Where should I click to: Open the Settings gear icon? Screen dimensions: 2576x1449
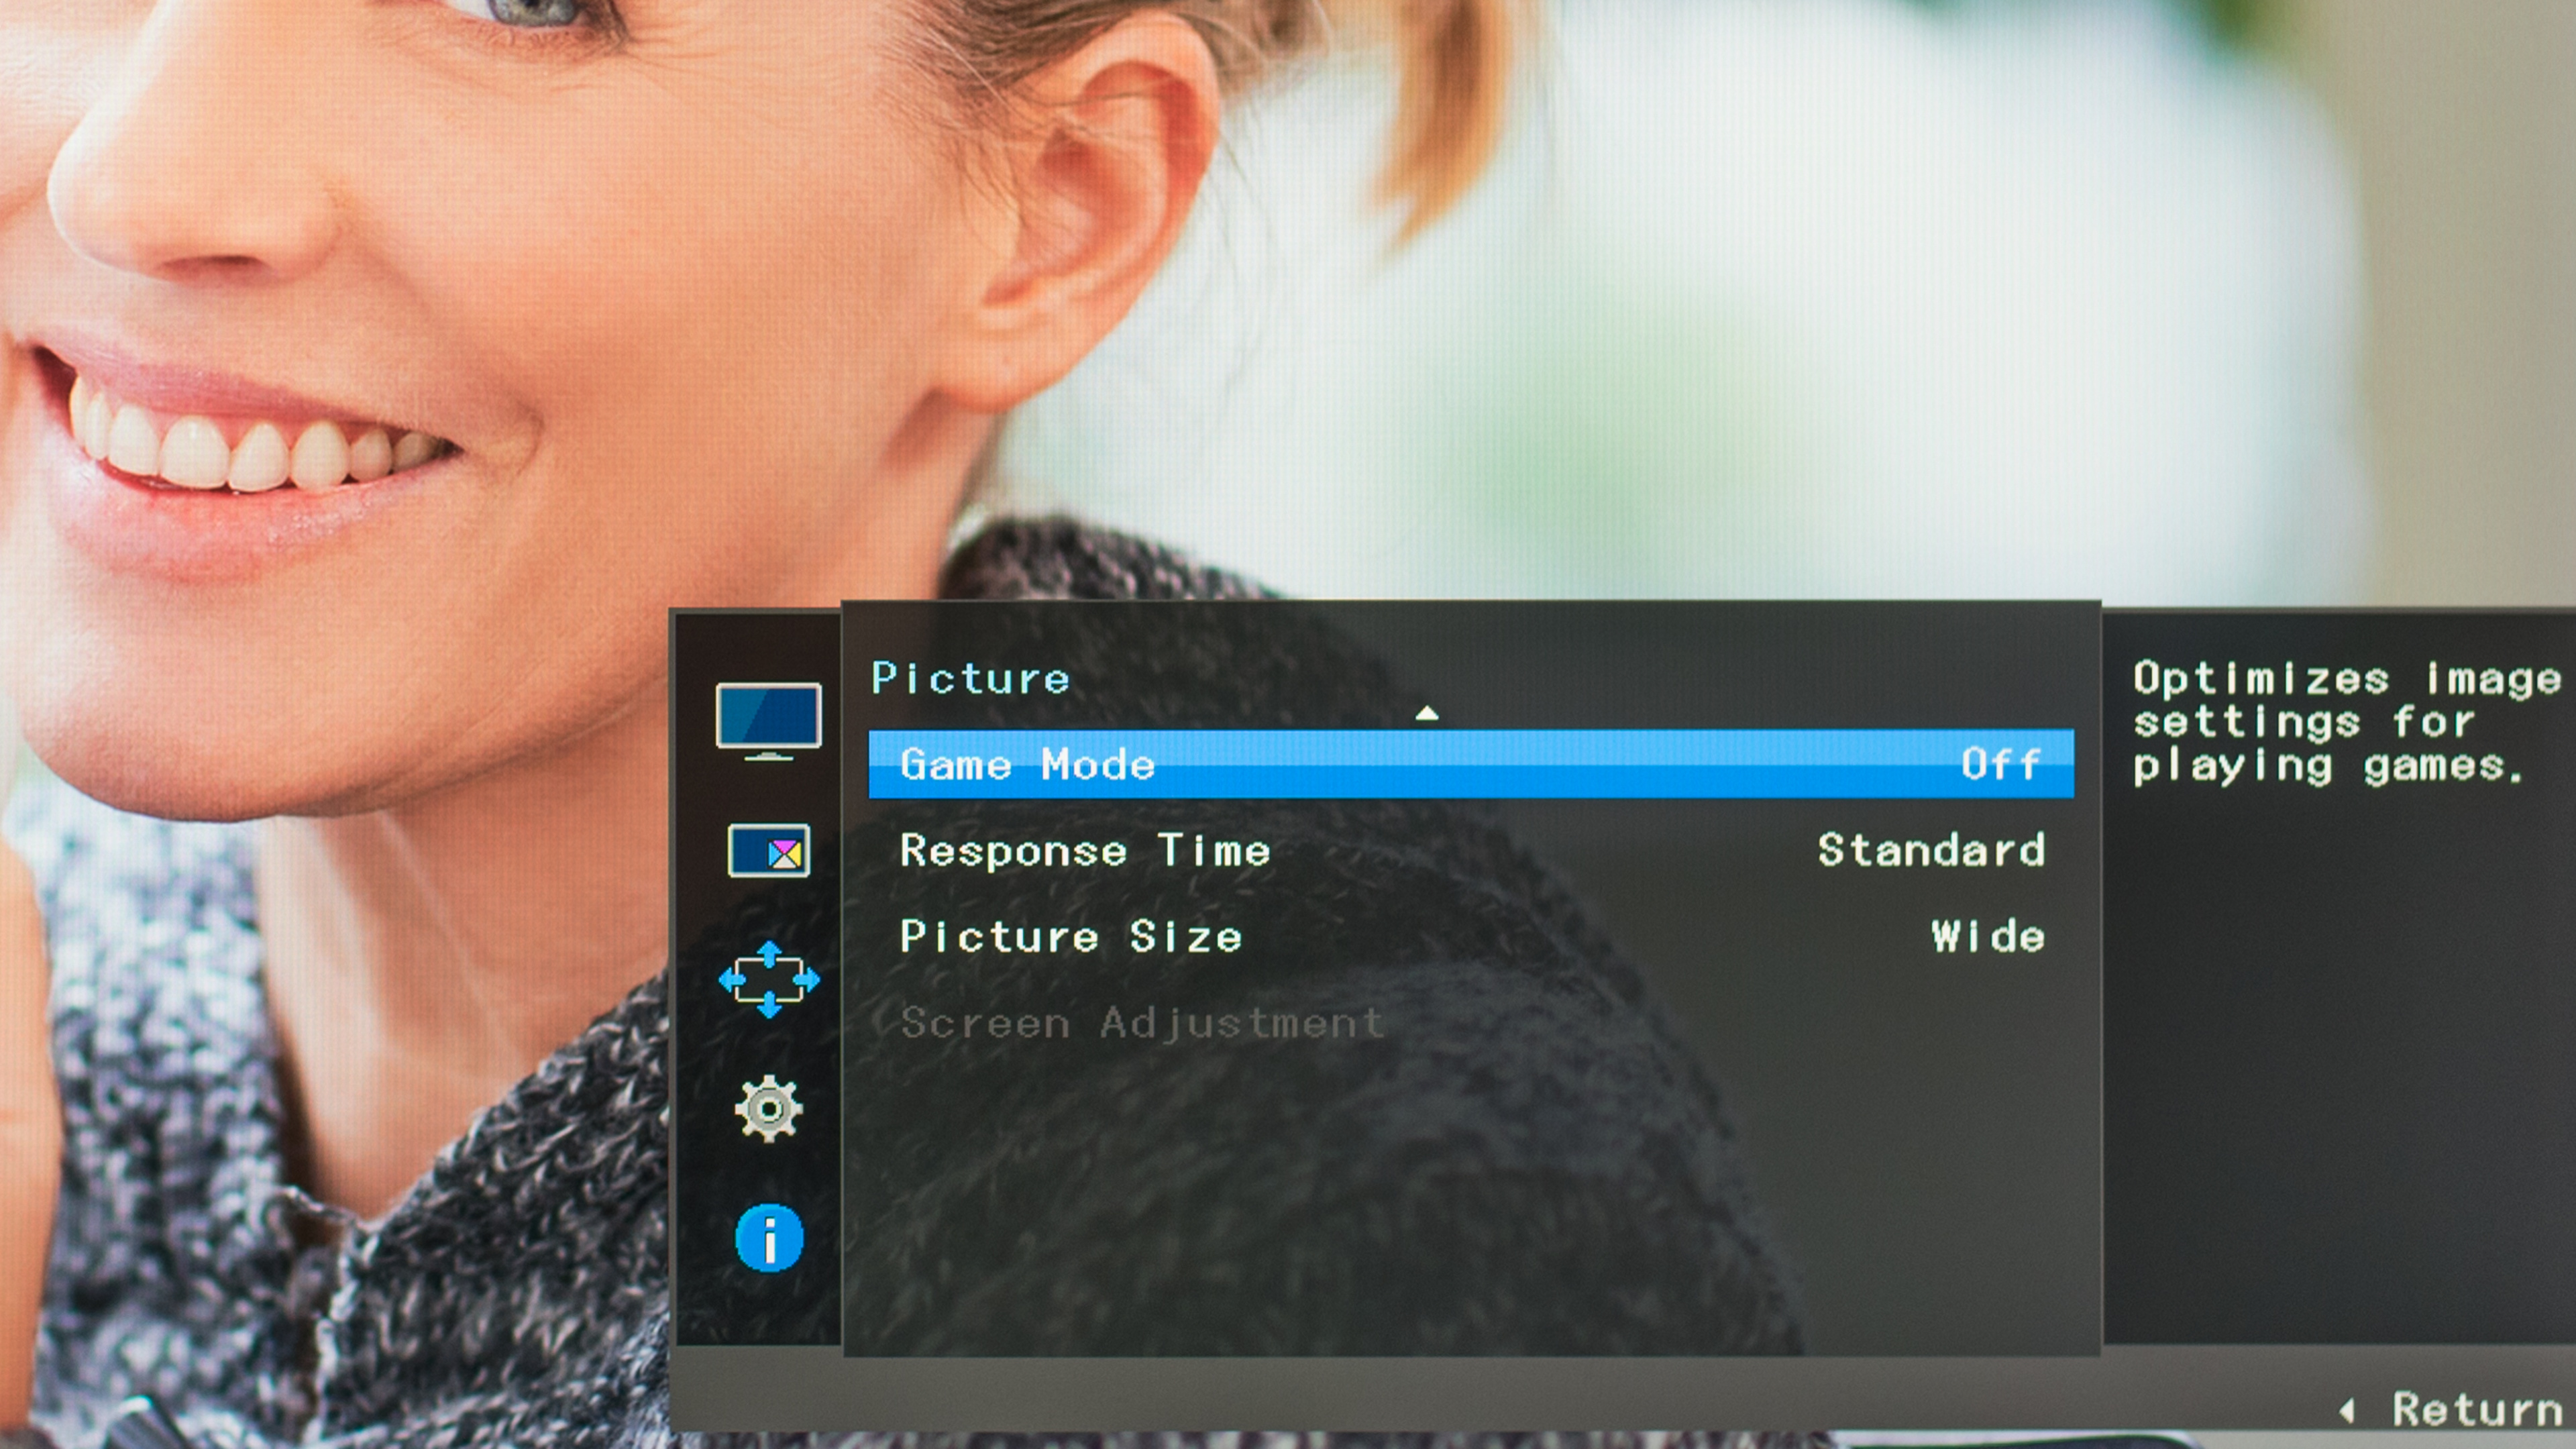tap(768, 1108)
